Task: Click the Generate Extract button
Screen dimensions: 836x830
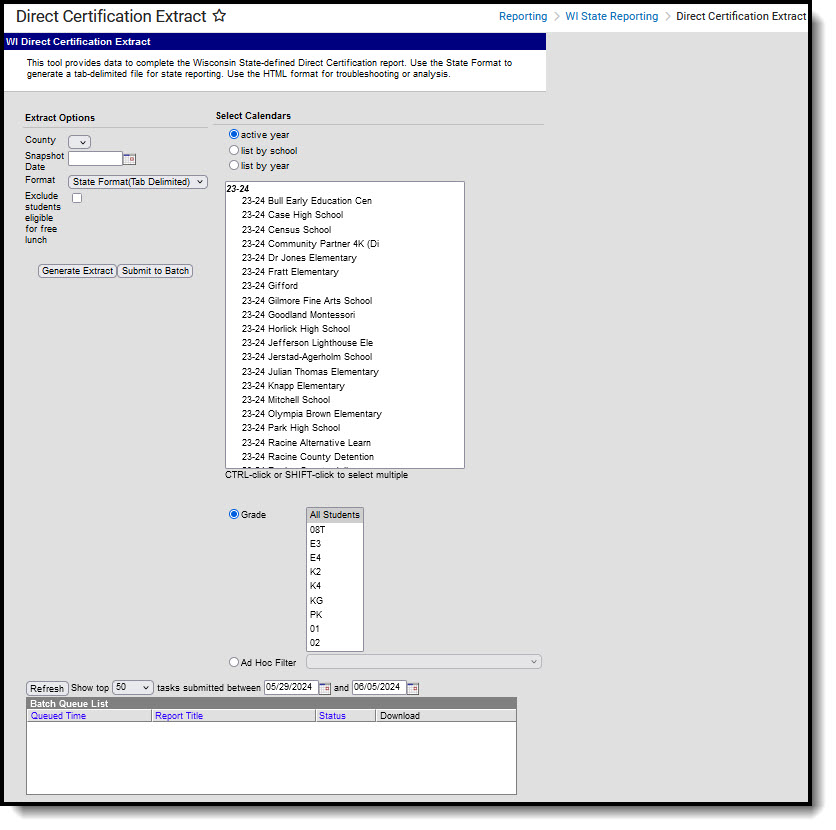Action: (77, 271)
